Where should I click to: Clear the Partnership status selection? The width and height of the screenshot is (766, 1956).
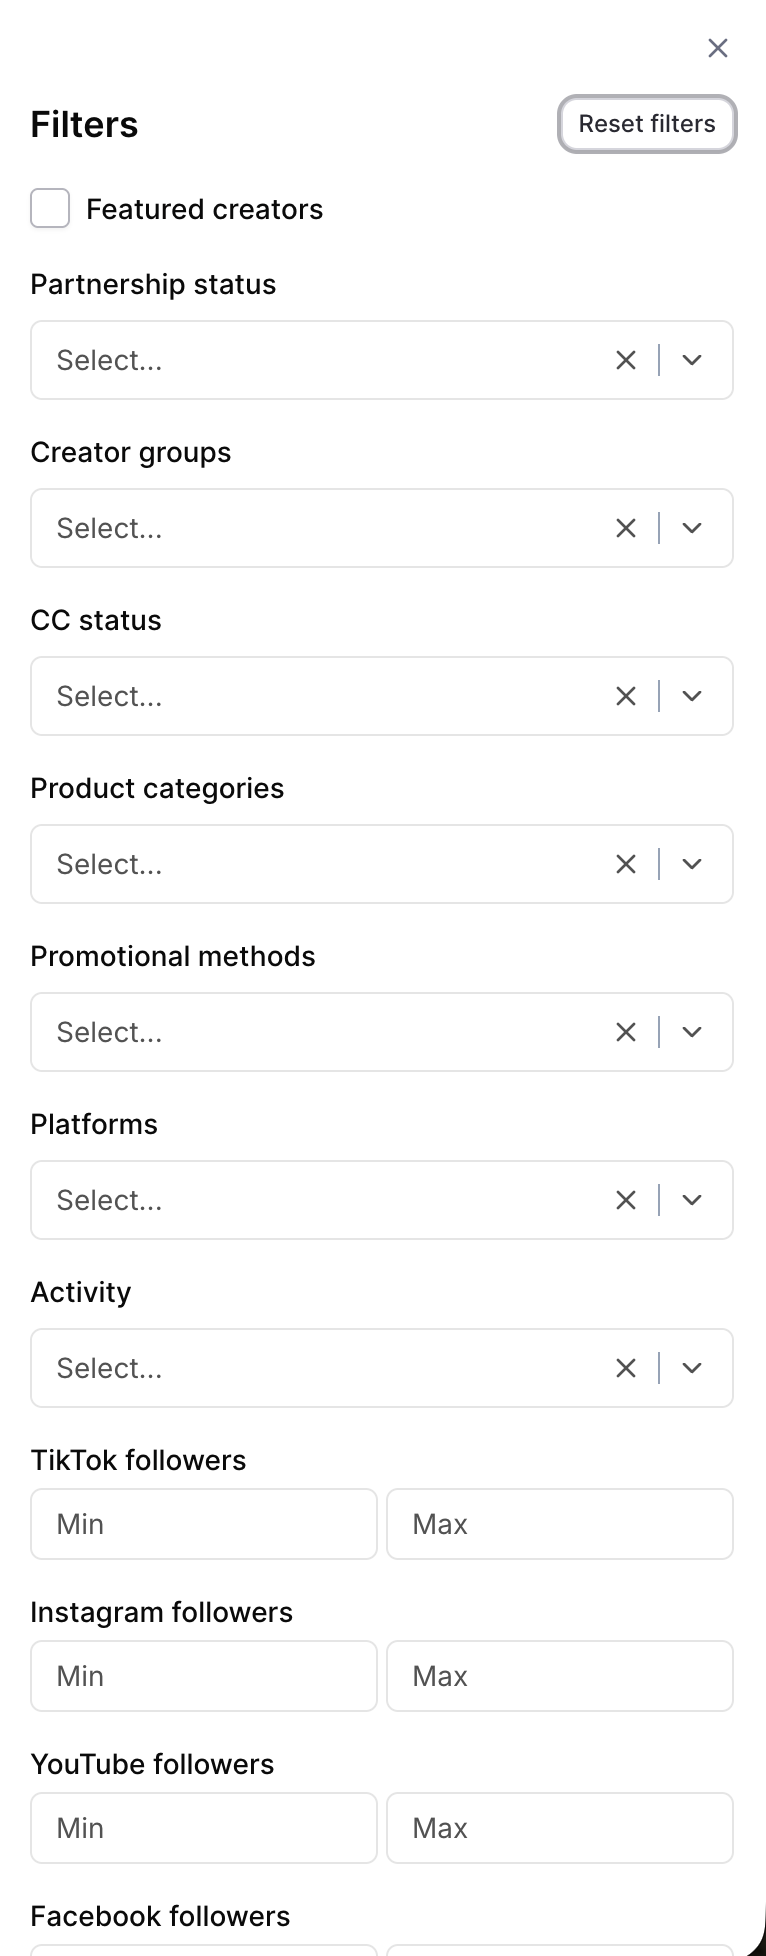pos(626,360)
